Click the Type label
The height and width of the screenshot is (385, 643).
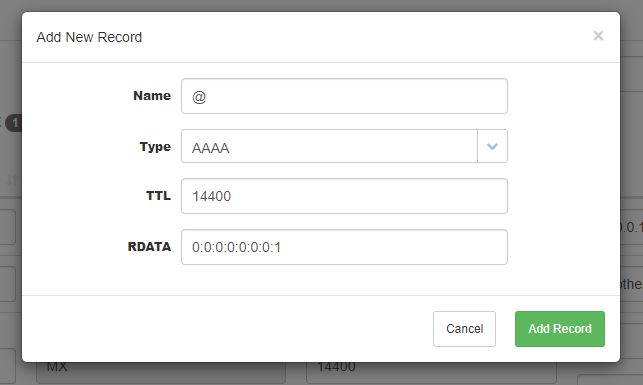pyautogui.click(x=155, y=147)
